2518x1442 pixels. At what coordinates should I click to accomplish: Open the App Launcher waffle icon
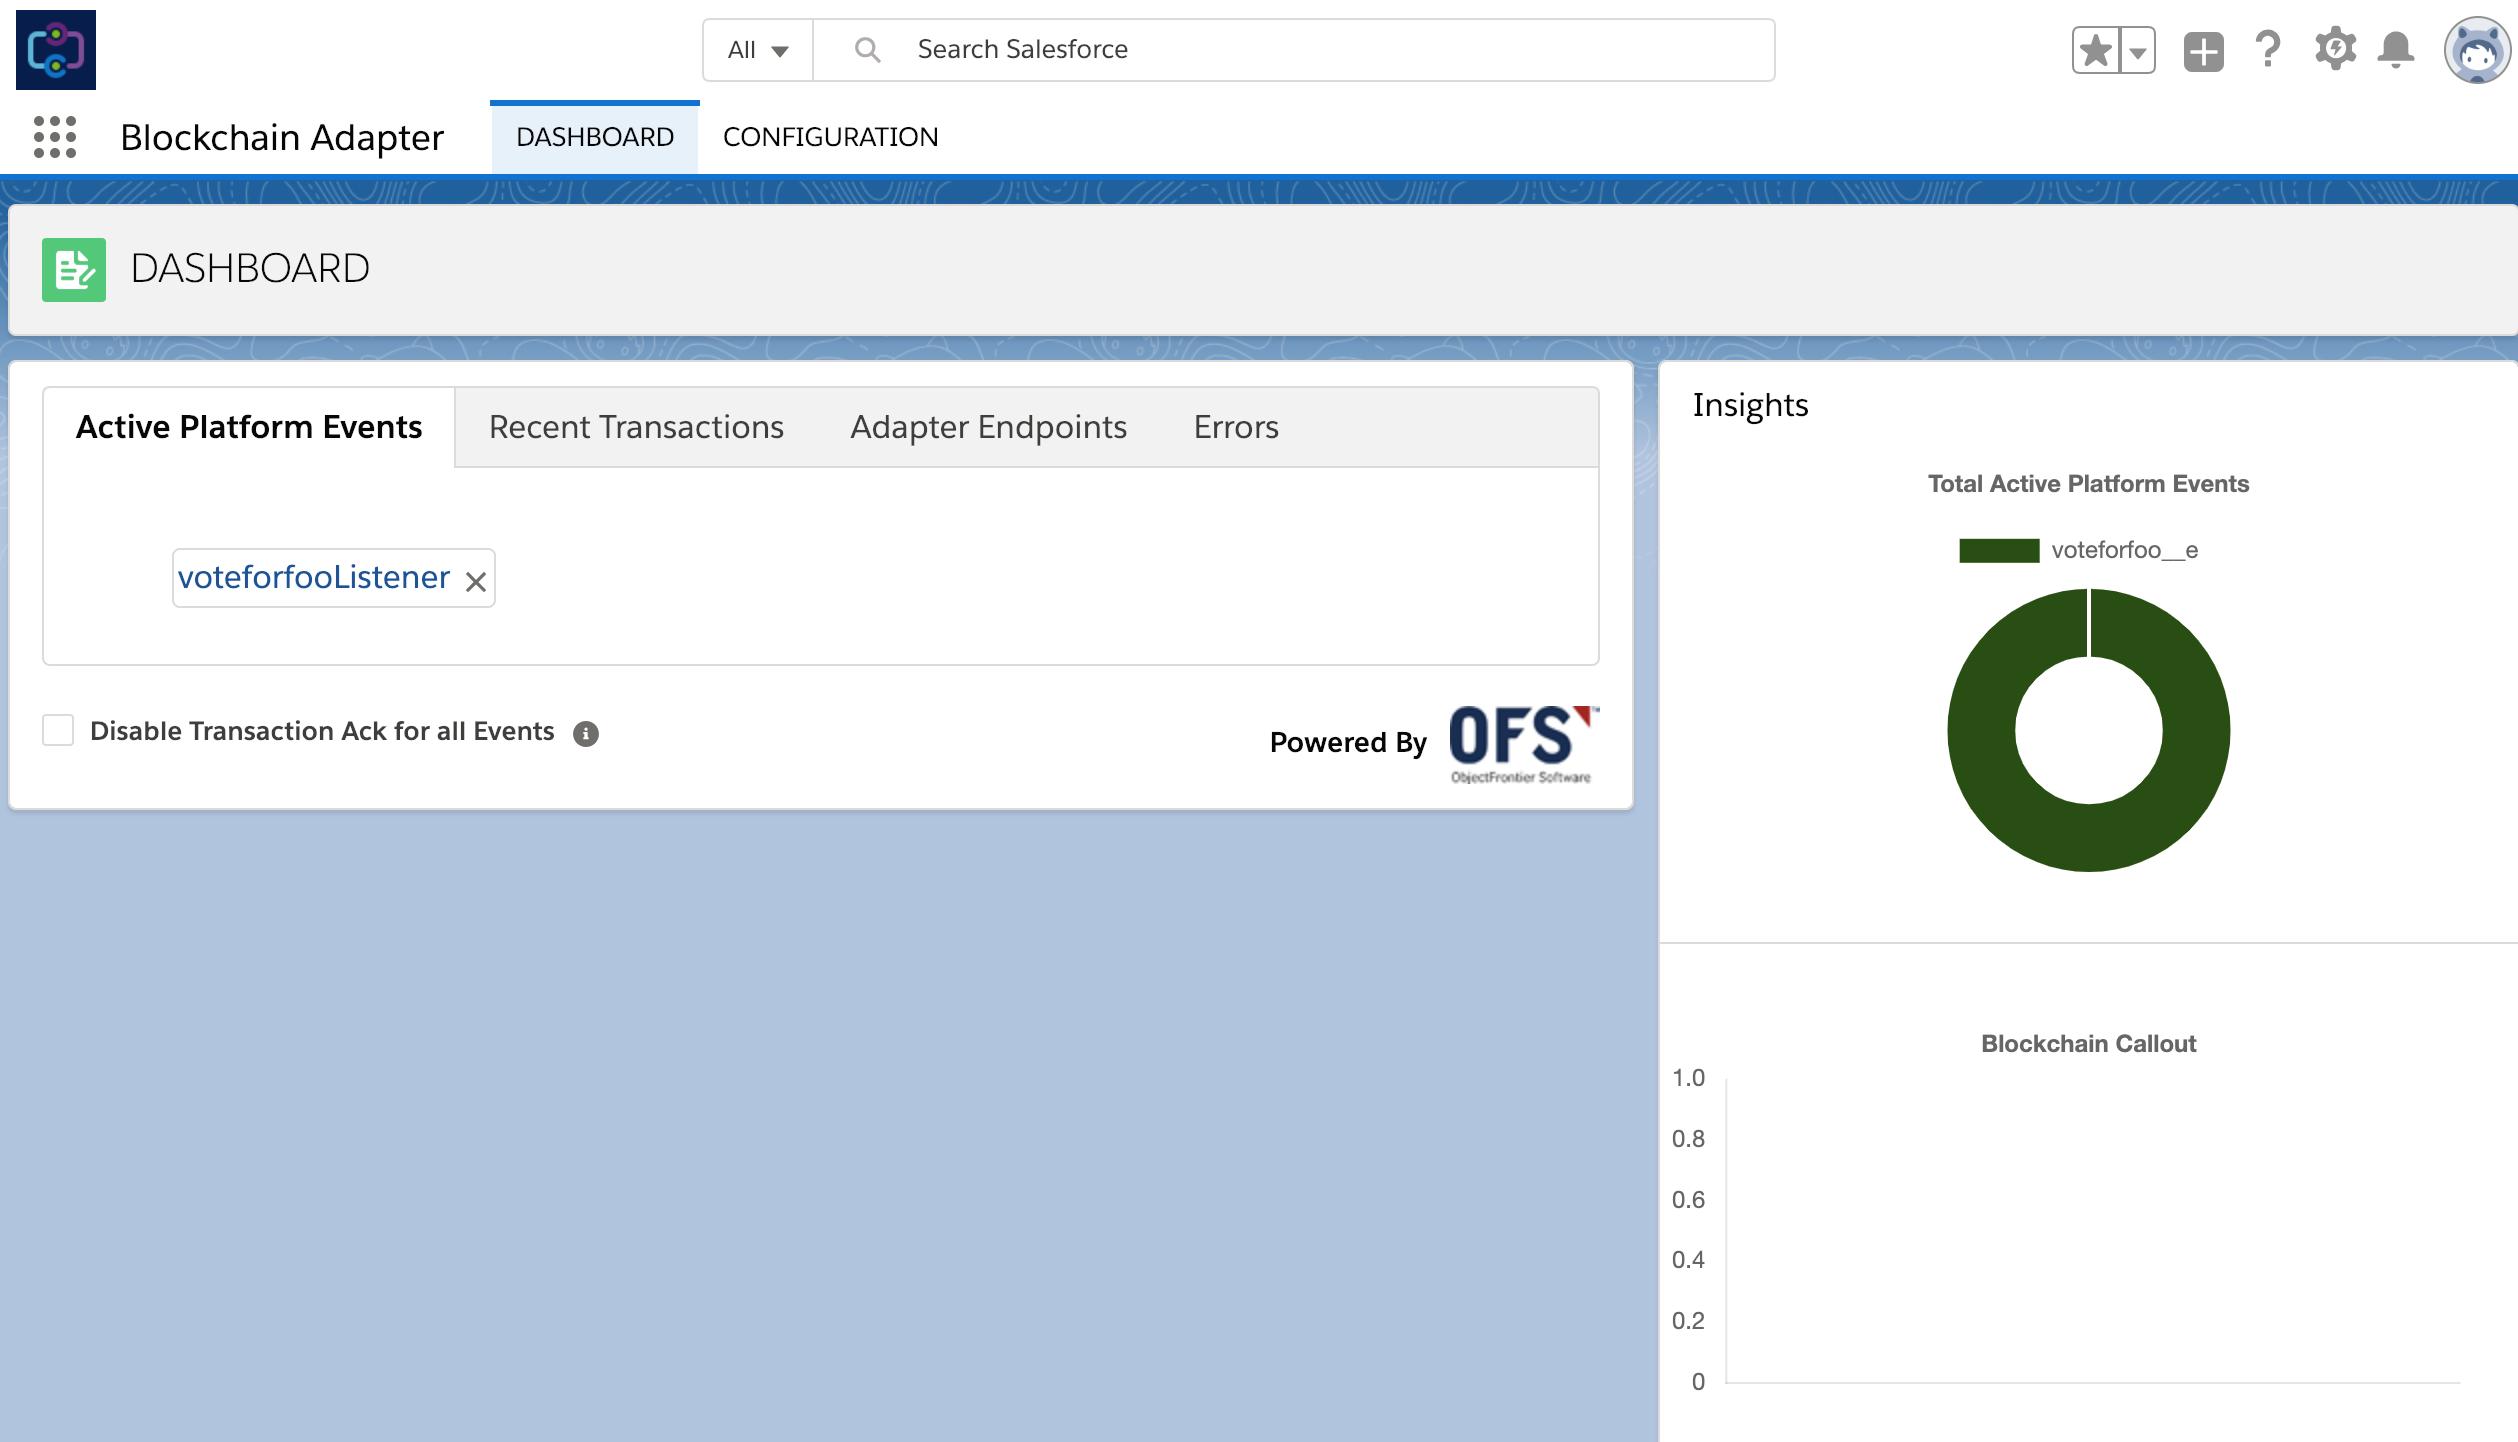point(55,137)
